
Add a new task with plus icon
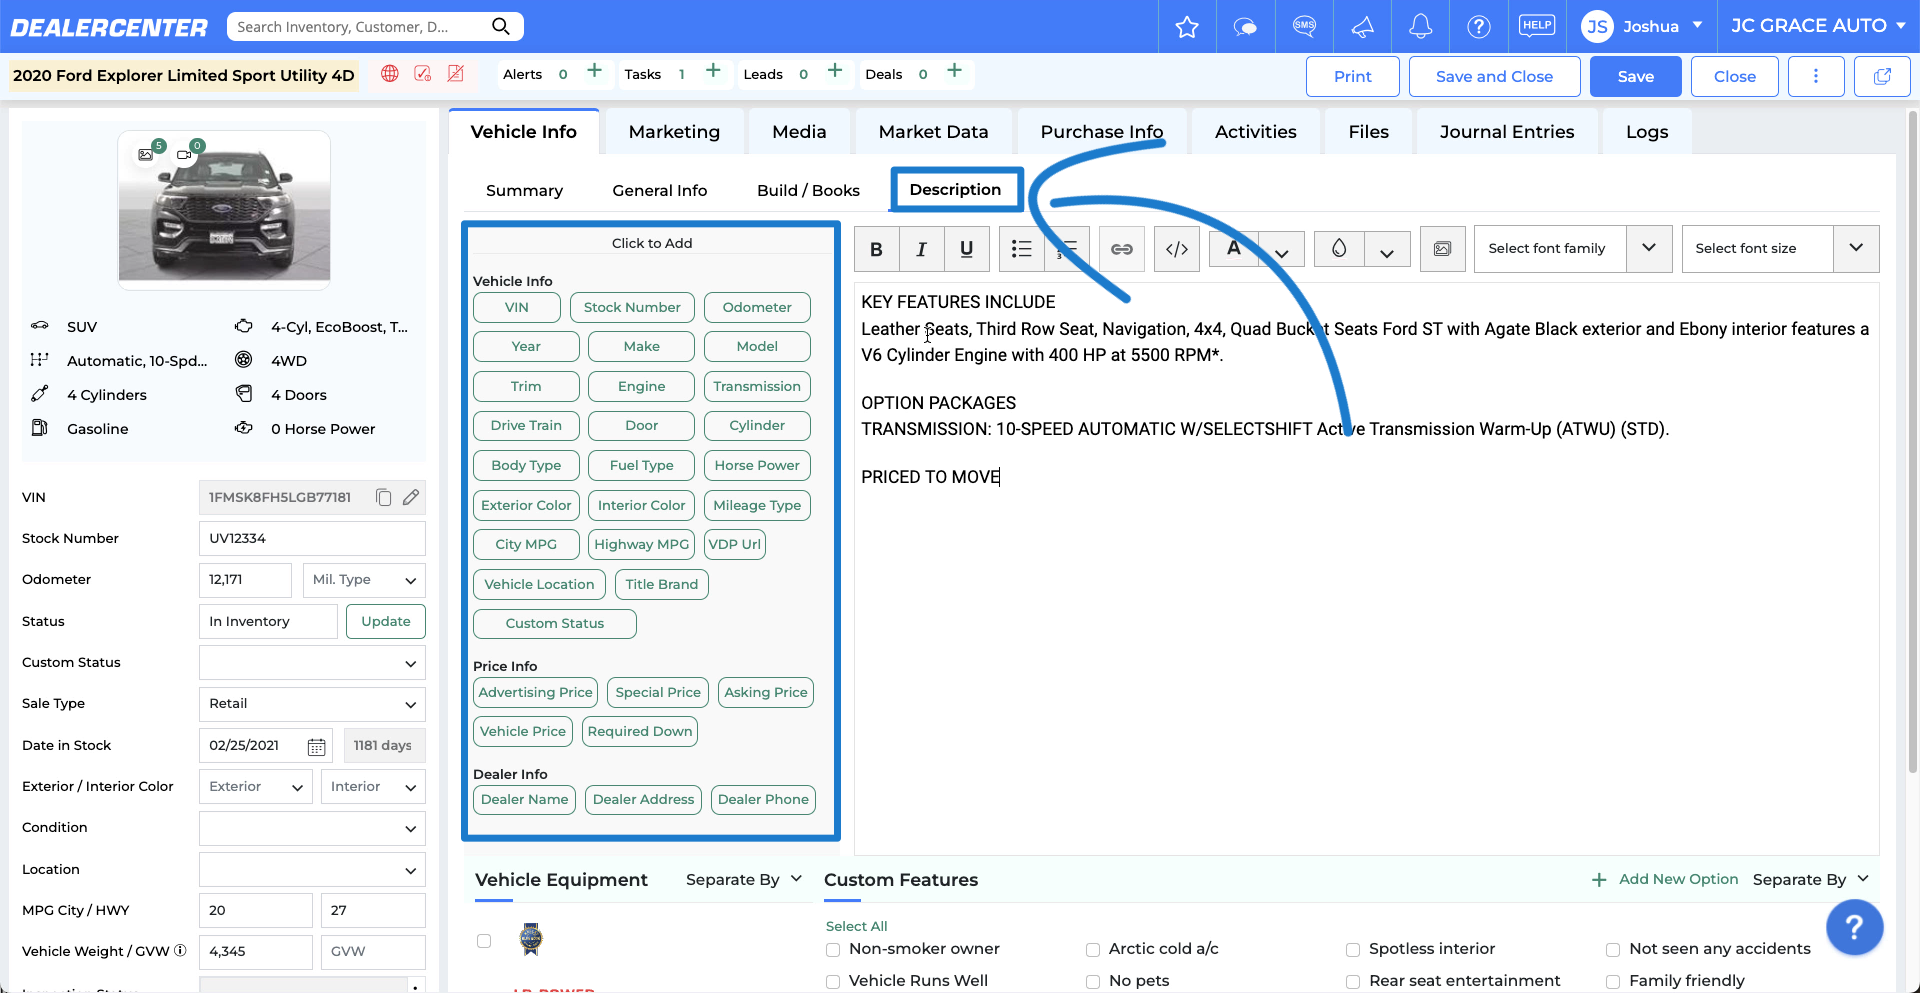(x=713, y=71)
